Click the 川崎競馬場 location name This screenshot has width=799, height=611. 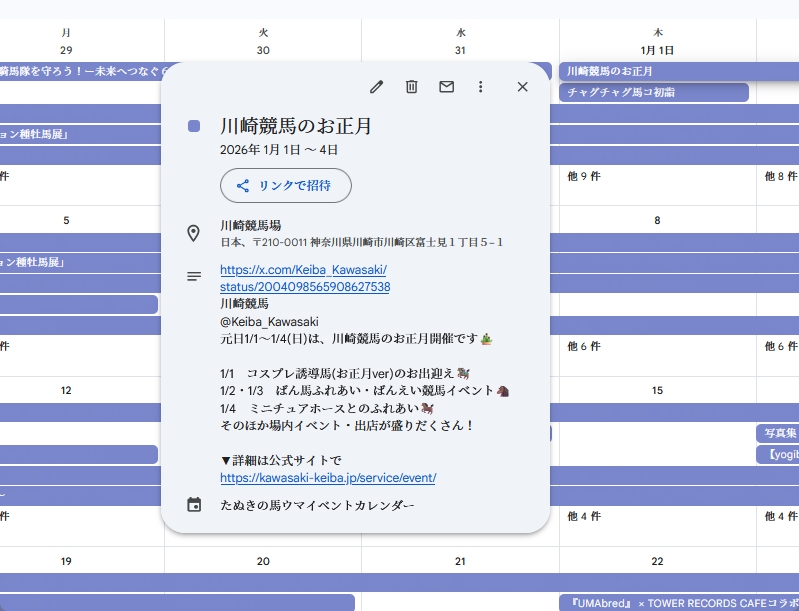(x=250, y=226)
